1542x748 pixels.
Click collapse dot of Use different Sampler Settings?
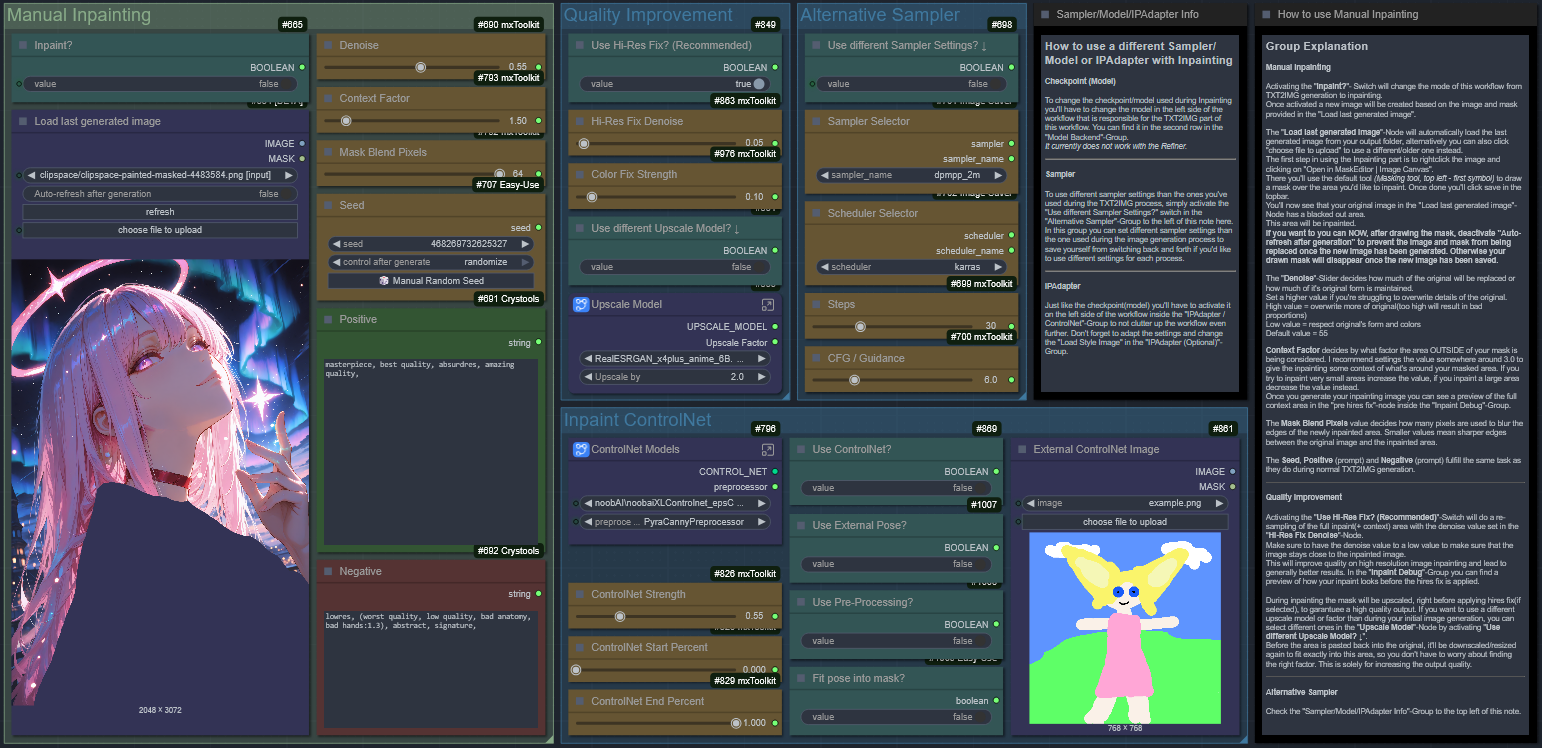tap(815, 45)
